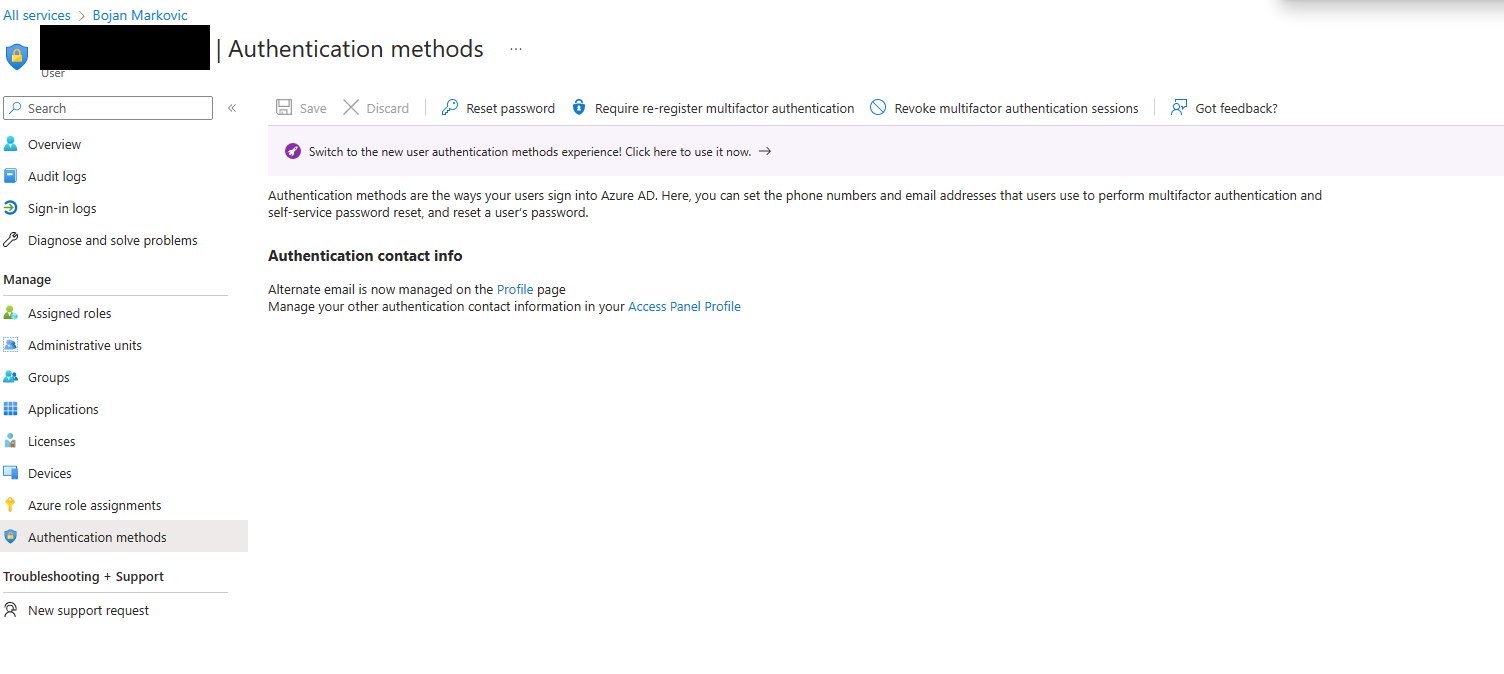Click the Authentication methods shield icon in sidebar
This screenshot has height=674, width=1504.
point(11,537)
